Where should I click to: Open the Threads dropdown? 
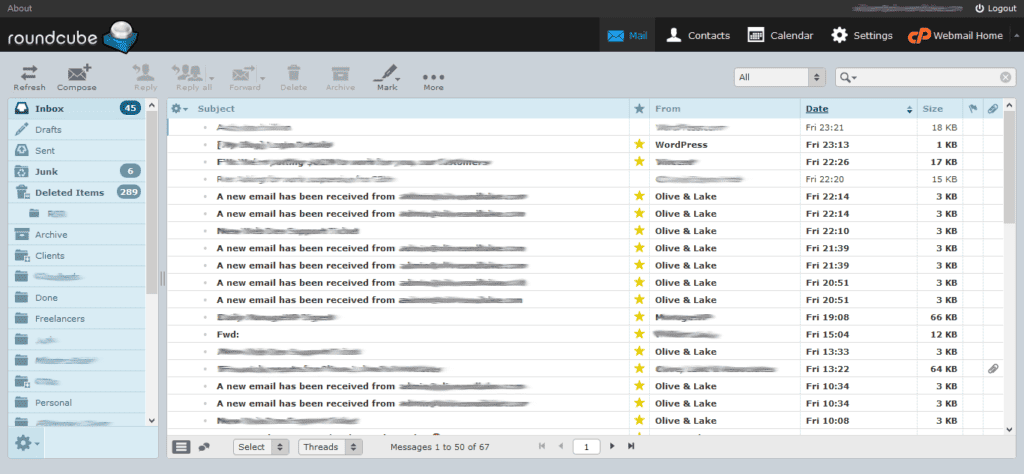pyautogui.click(x=330, y=447)
